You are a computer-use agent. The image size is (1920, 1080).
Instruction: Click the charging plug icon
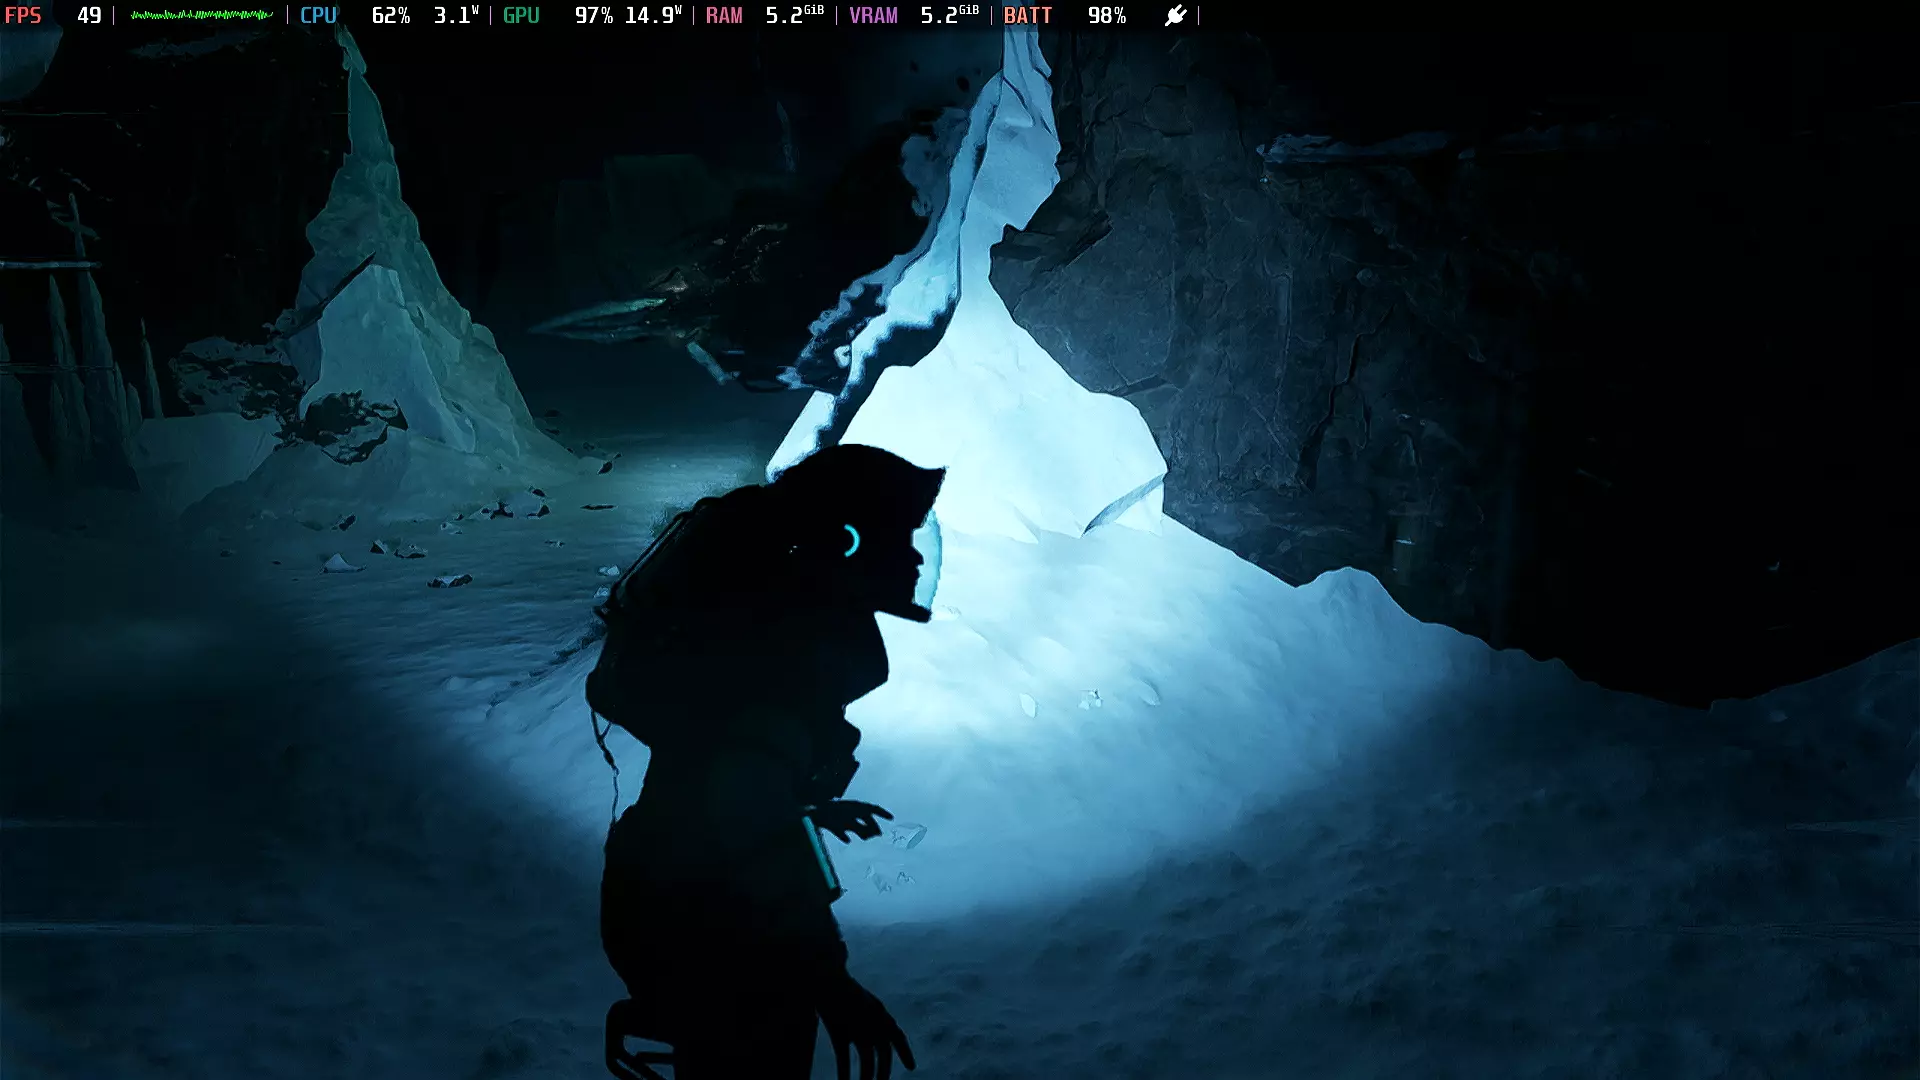click(1175, 15)
